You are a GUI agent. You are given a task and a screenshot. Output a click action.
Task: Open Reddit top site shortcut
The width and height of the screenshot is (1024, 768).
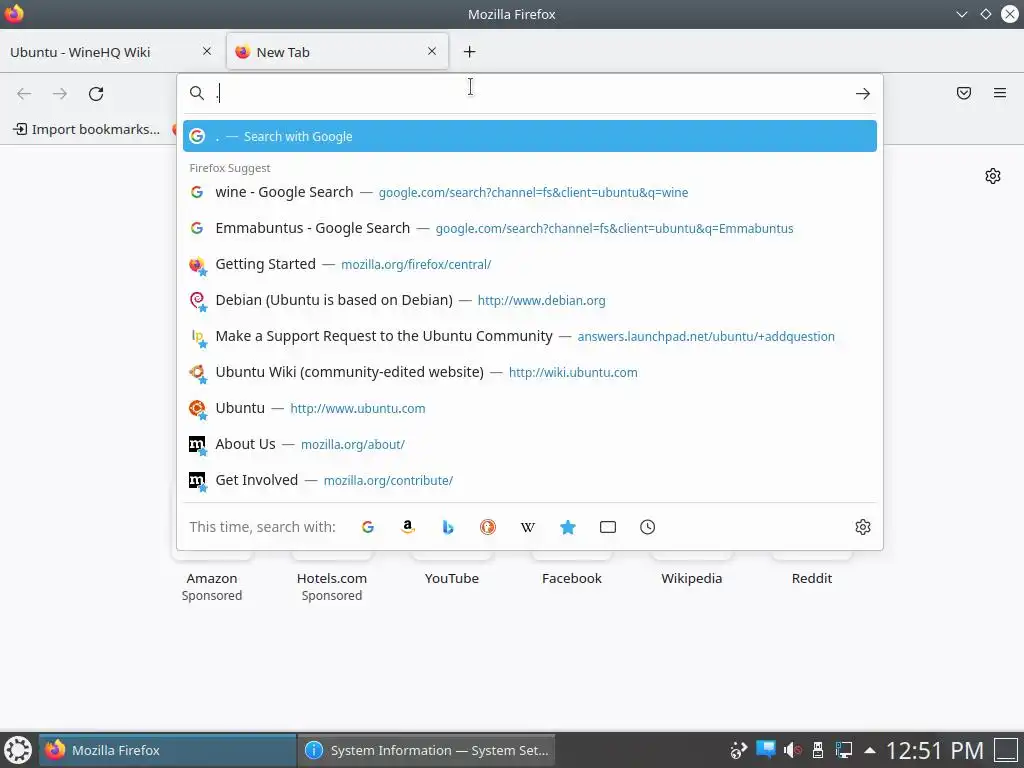(x=812, y=578)
